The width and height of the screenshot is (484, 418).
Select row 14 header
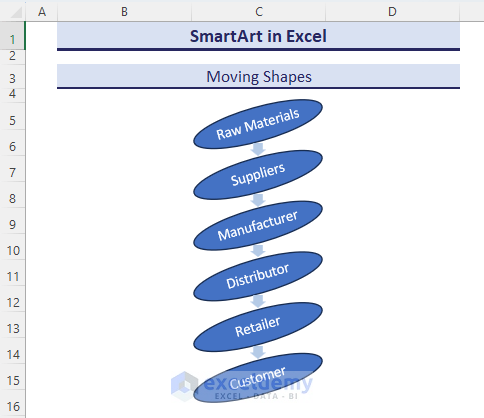12,351
